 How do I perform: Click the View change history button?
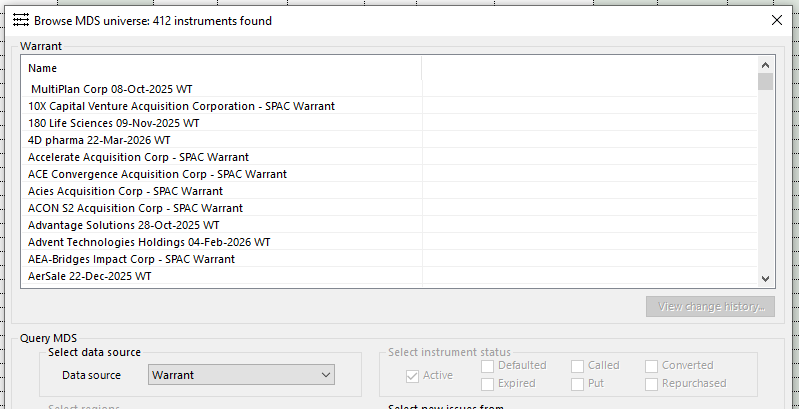(710, 307)
